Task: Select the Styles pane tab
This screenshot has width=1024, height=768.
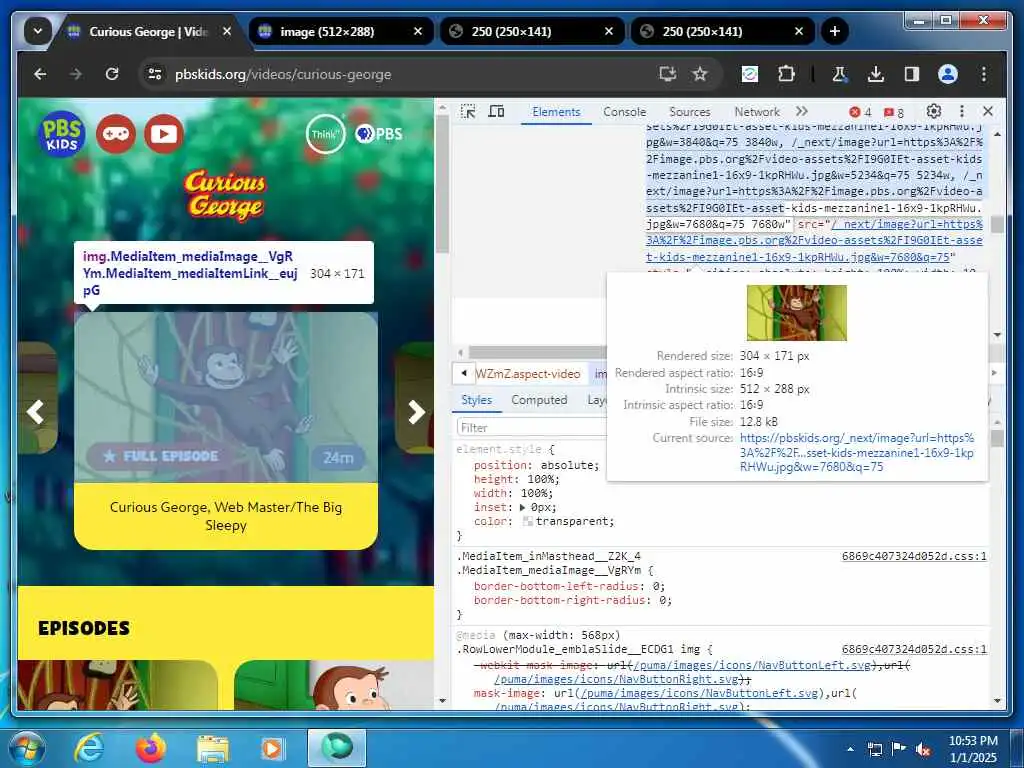Action: click(476, 400)
